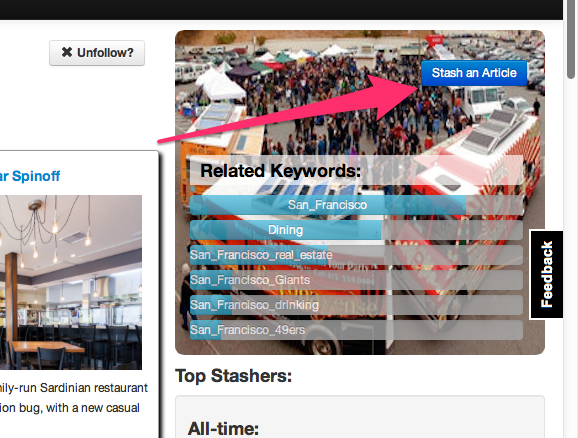Viewport: 578px width, 438px height.
Task: Open the San_Francisco_Giants keyword
Action: [356, 280]
